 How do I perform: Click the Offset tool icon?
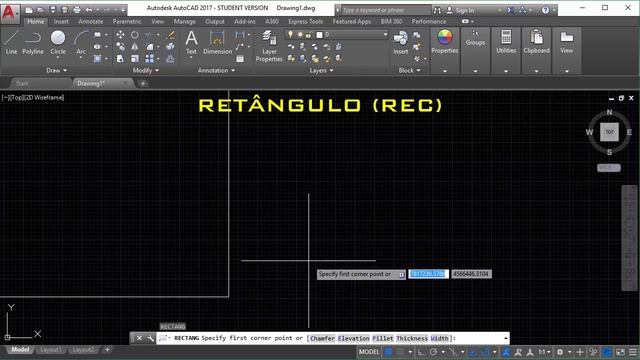click(171, 59)
